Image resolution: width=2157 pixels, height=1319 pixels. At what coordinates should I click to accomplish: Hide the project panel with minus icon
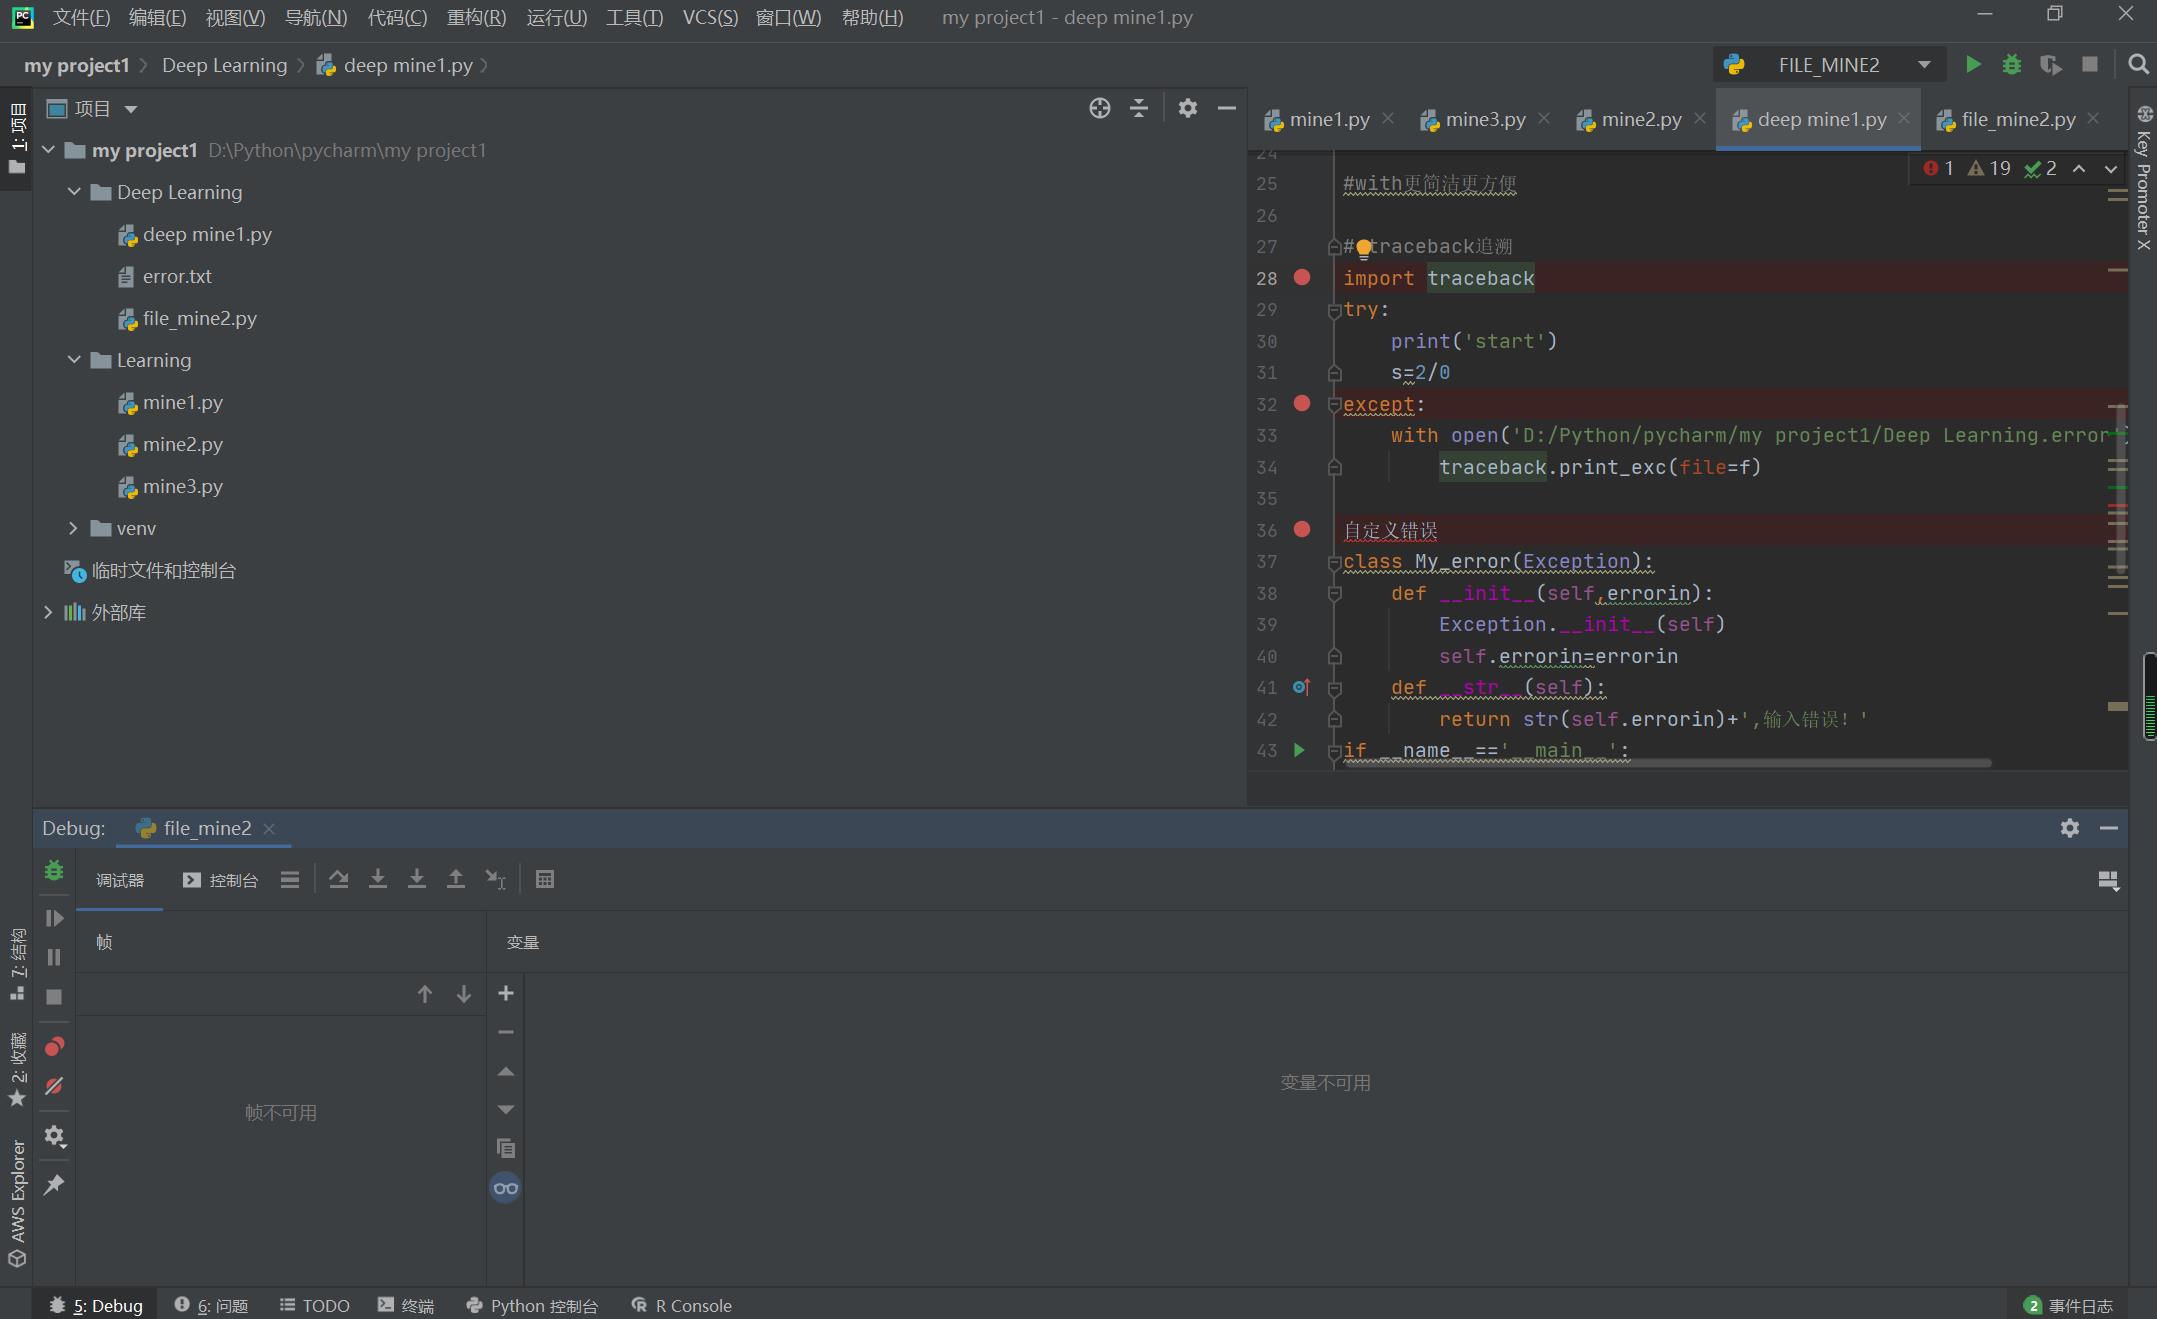pyautogui.click(x=1227, y=108)
